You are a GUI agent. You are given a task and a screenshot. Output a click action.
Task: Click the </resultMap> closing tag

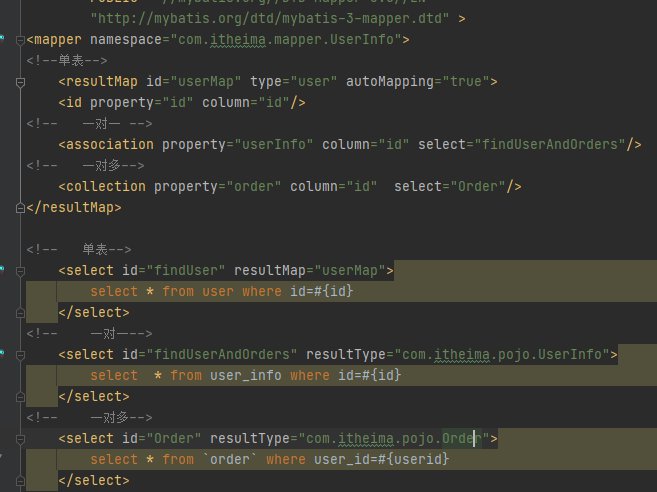click(74, 207)
